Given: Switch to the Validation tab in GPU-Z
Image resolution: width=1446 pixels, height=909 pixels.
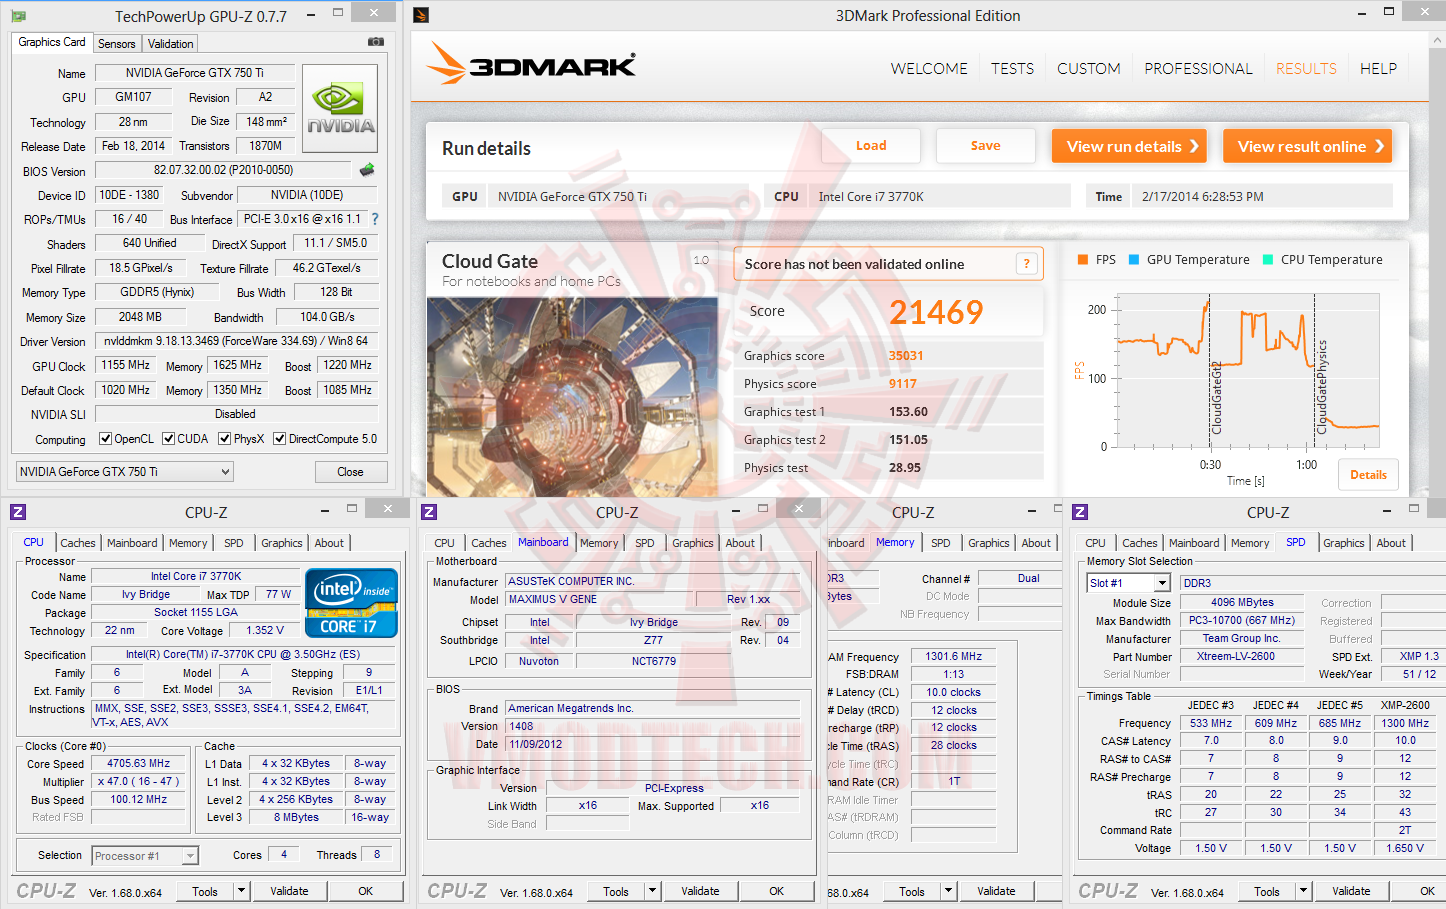Looking at the screenshot, I should click(171, 44).
